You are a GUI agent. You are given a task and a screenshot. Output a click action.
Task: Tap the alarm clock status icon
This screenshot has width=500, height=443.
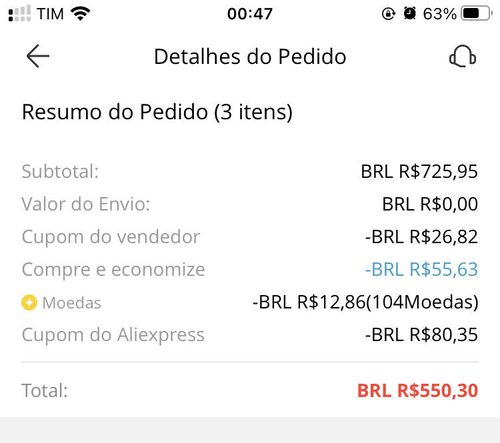tap(410, 14)
